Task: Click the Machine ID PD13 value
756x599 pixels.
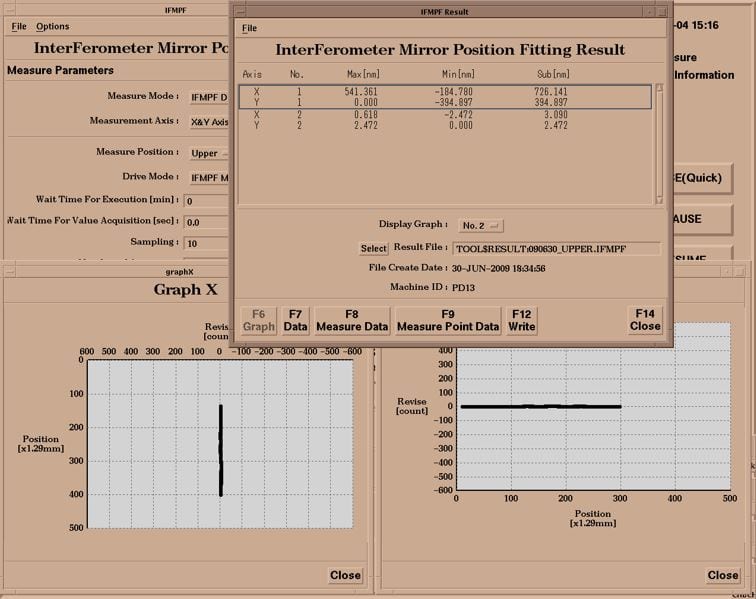Action: point(463,288)
